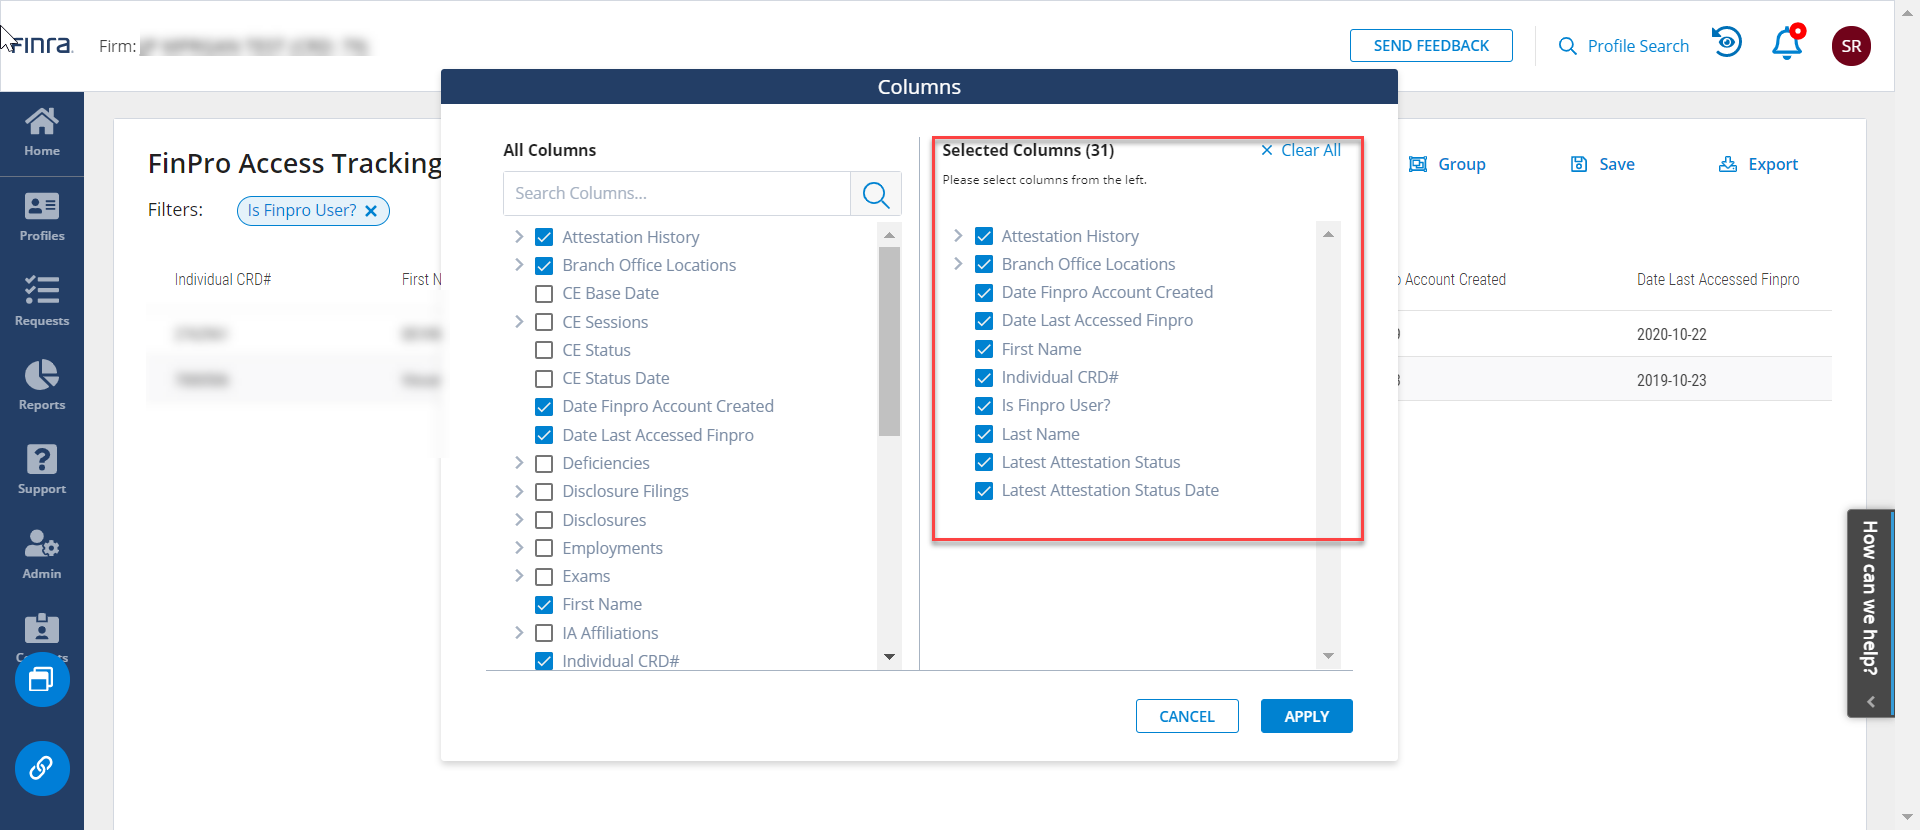Enable the CE Status Date column
Screen dimensions: 1920x830
[544, 379]
